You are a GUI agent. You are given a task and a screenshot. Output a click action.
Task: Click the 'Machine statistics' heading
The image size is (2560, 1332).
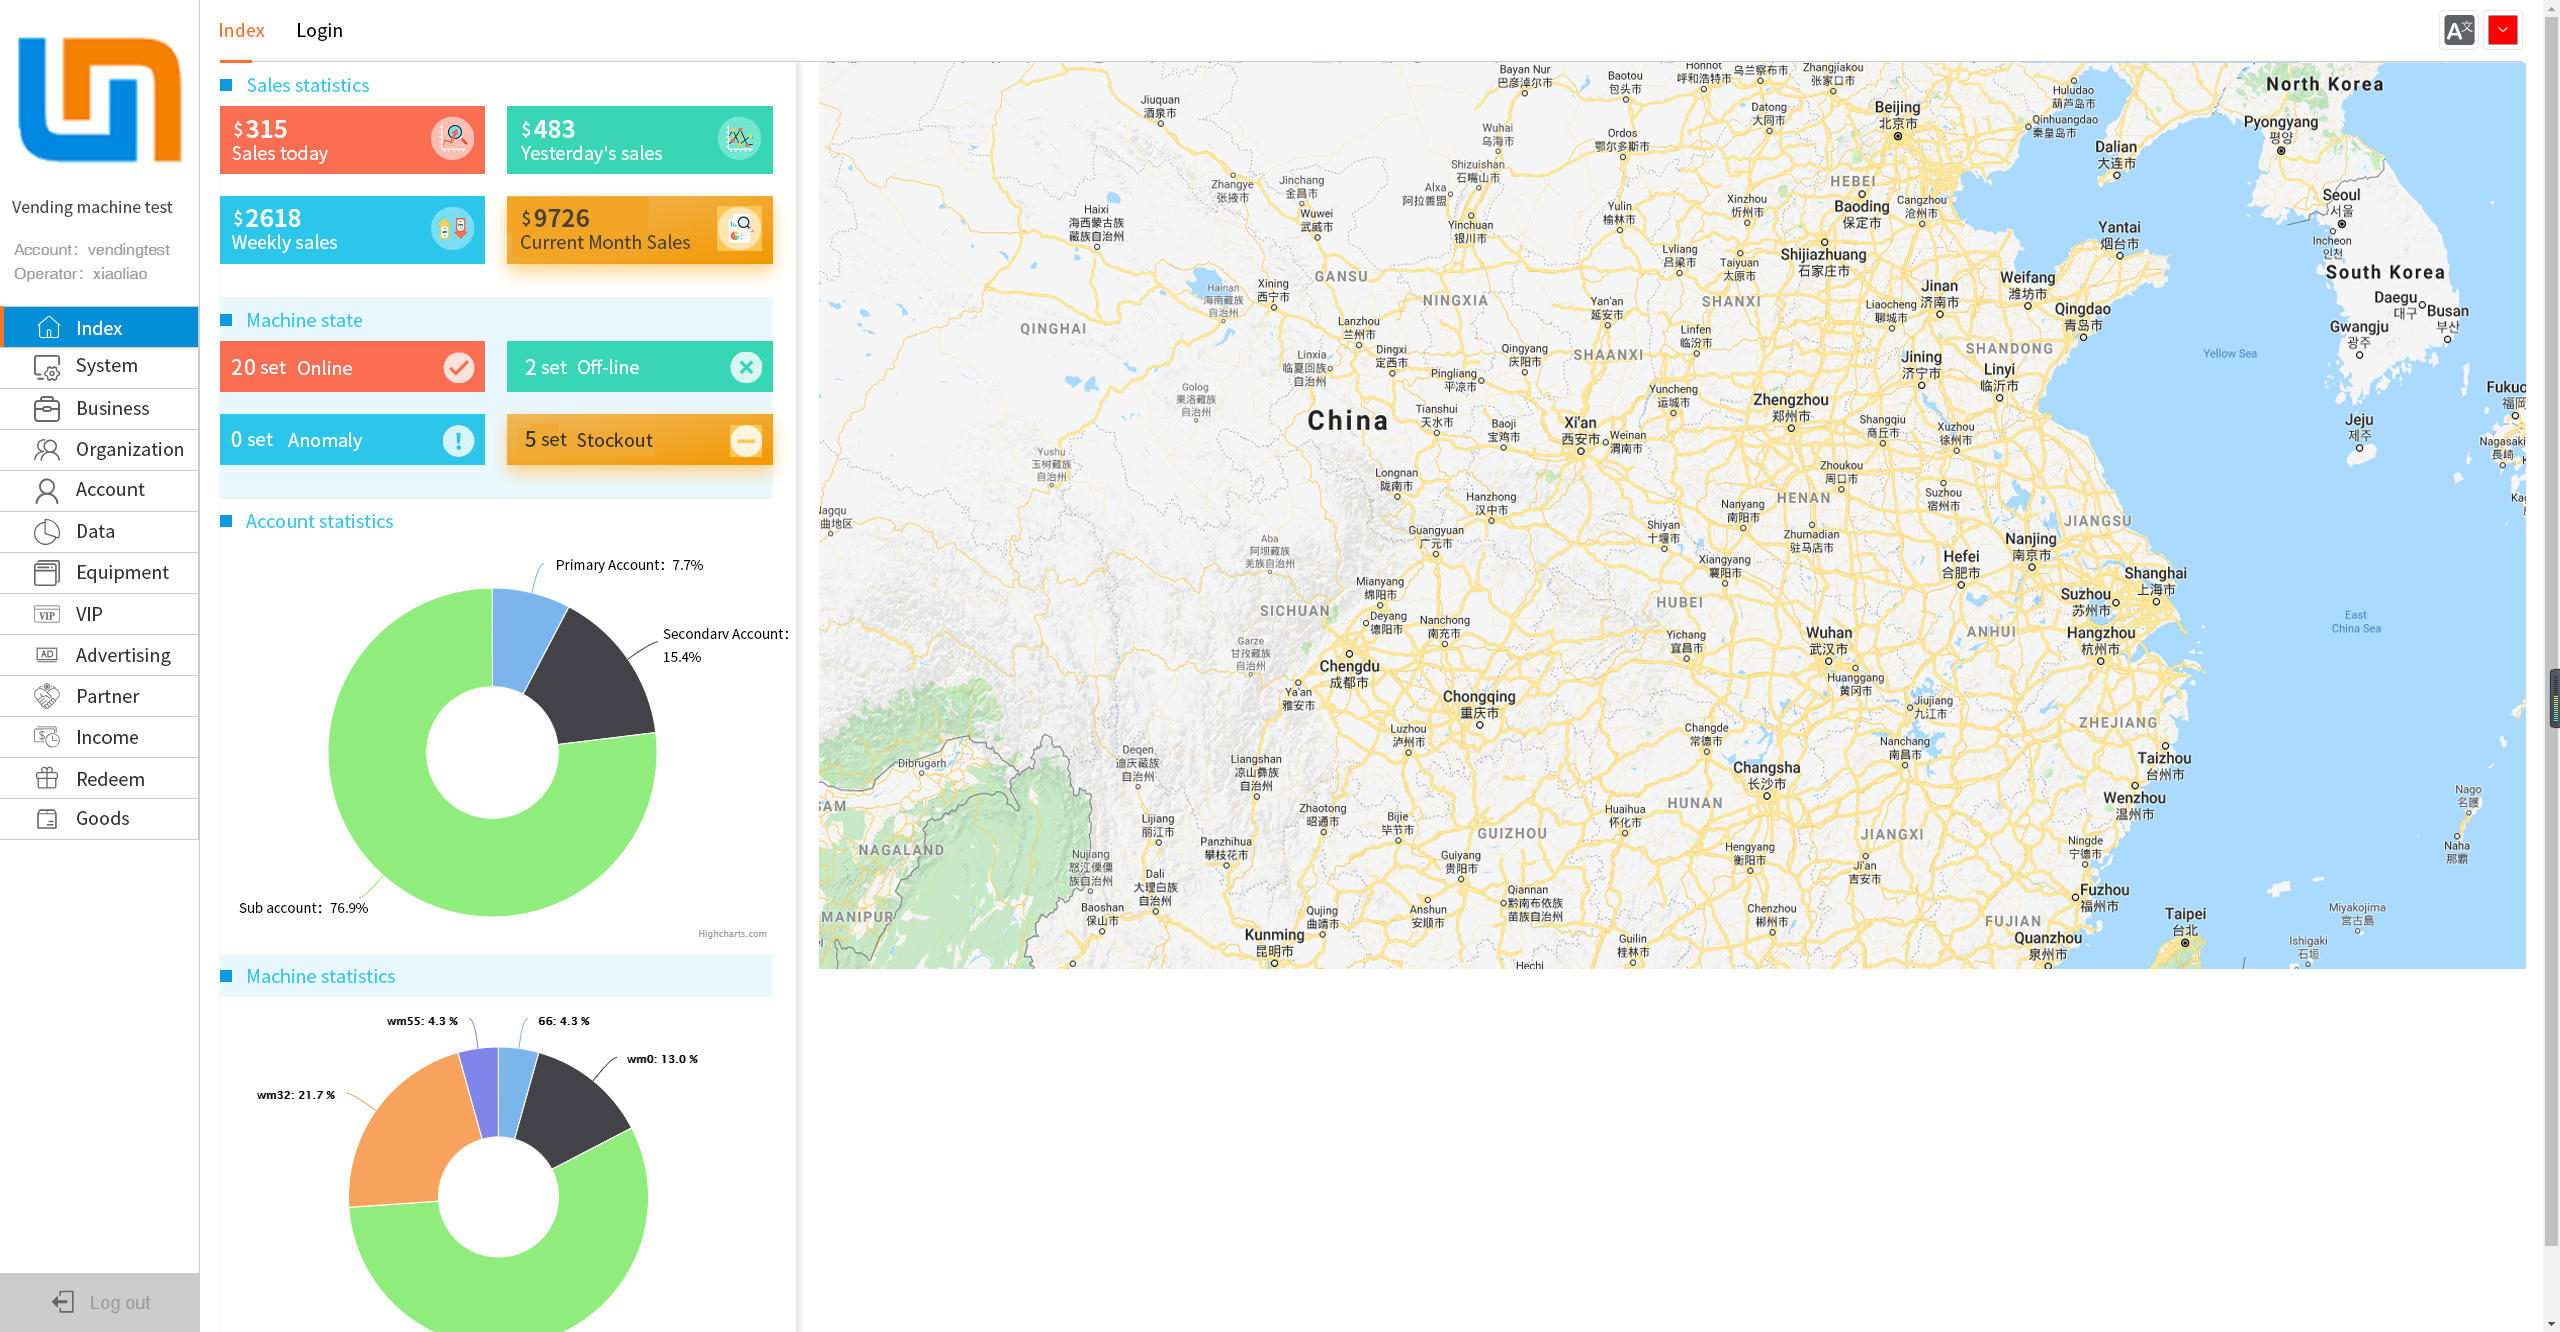(x=321, y=976)
